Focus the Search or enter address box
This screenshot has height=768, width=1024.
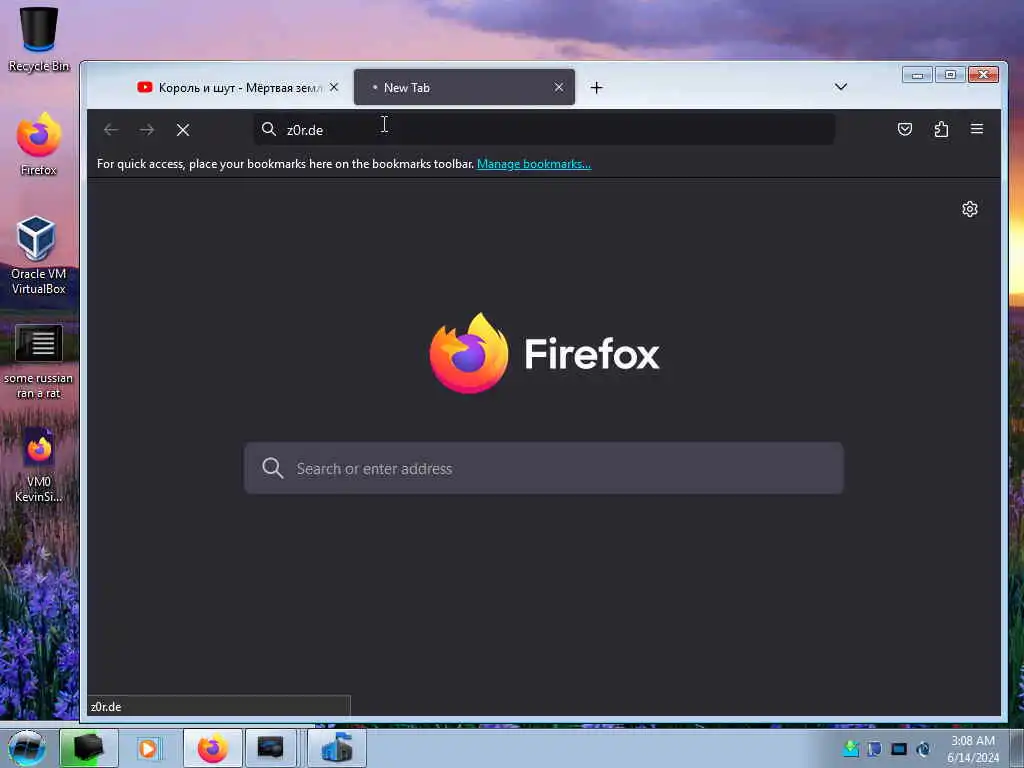544,468
